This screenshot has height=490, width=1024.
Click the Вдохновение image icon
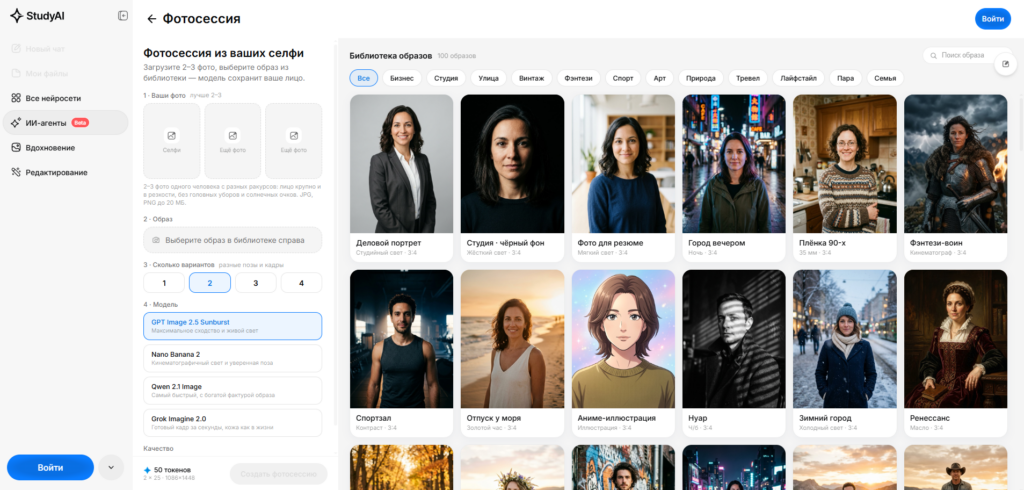(x=16, y=148)
